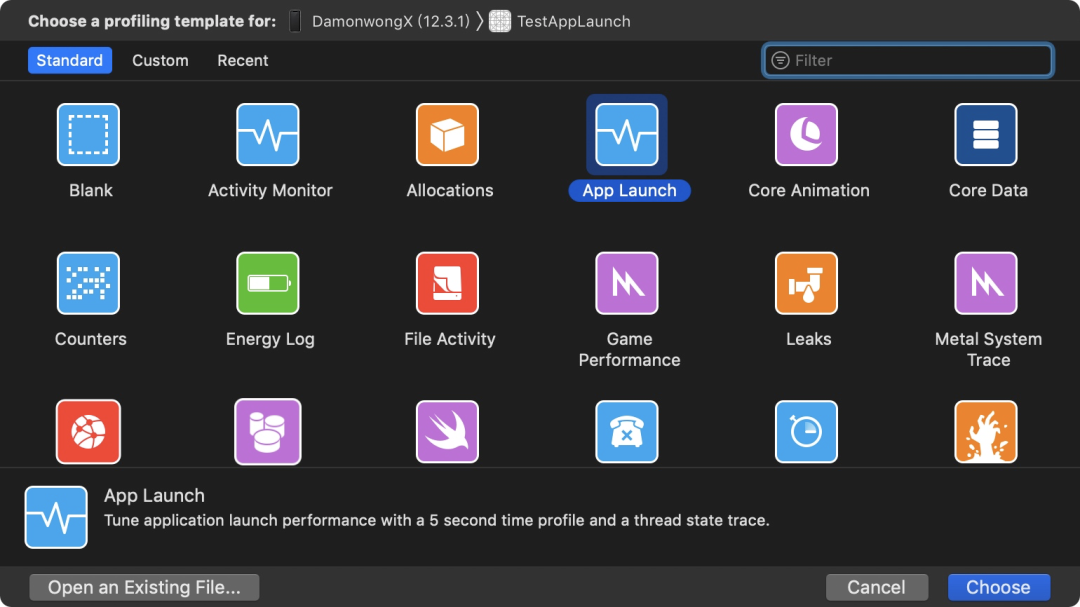Image resolution: width=1080 pixels, height=607 pixels.
Task: Pick the Time Profiler clock icon
Action: [807, 431]
